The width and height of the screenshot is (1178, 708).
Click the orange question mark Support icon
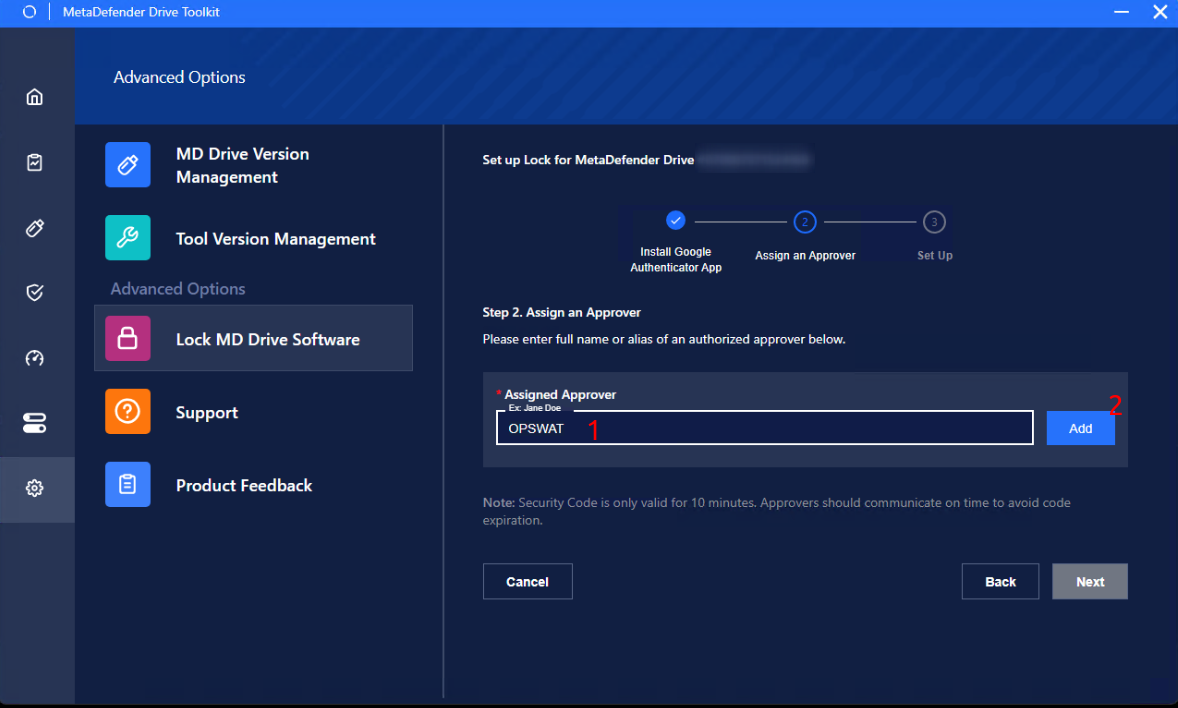tap(128, 411)
